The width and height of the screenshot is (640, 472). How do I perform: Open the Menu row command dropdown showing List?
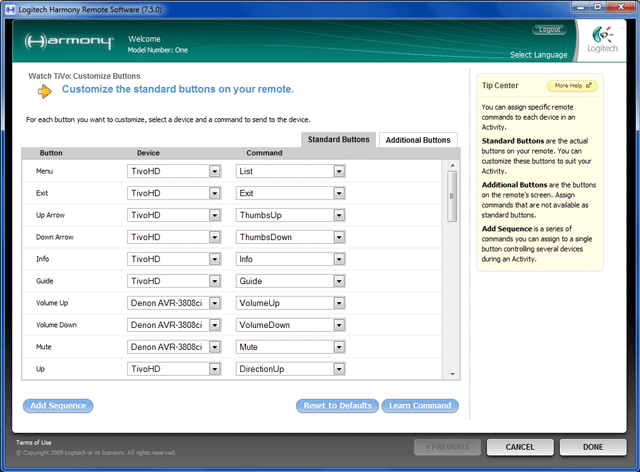(291, 171)
